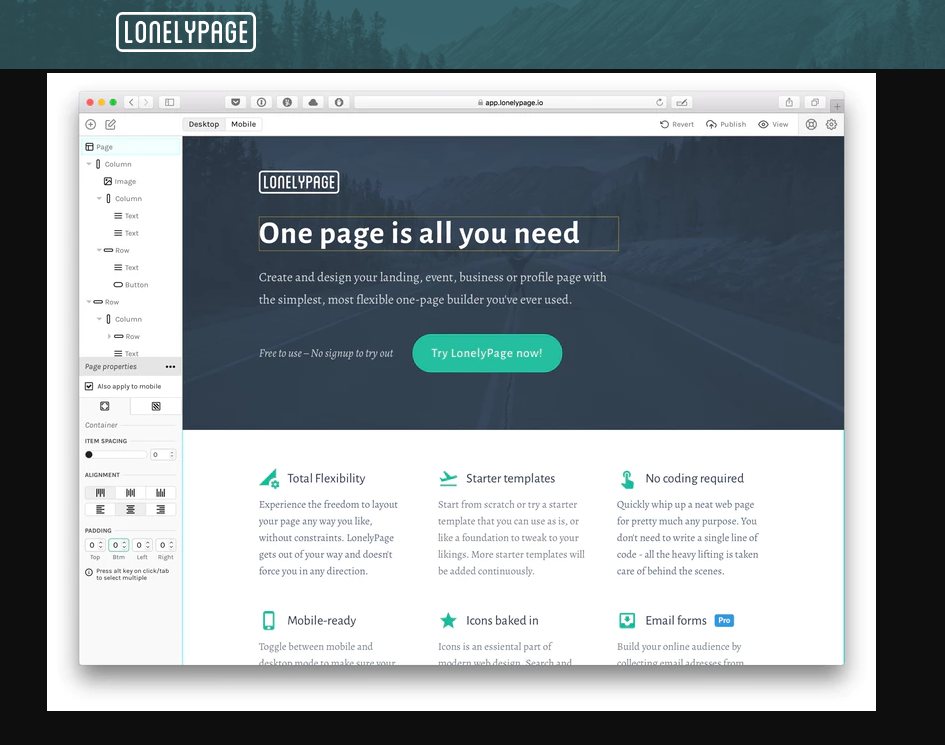Collapse the Column under top-level Row
Image resolution: width=945 pixels, height=745 pixels.
(99, 319)
